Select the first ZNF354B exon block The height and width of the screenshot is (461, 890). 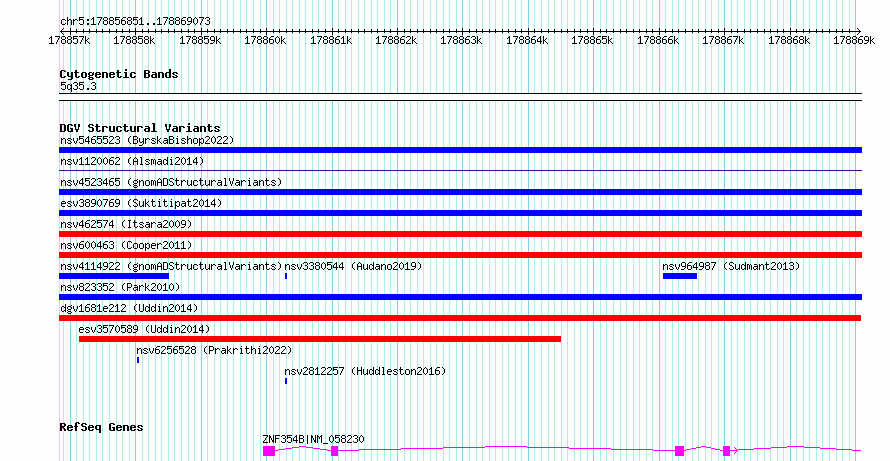pyautogui.click(x=269, y=451)
